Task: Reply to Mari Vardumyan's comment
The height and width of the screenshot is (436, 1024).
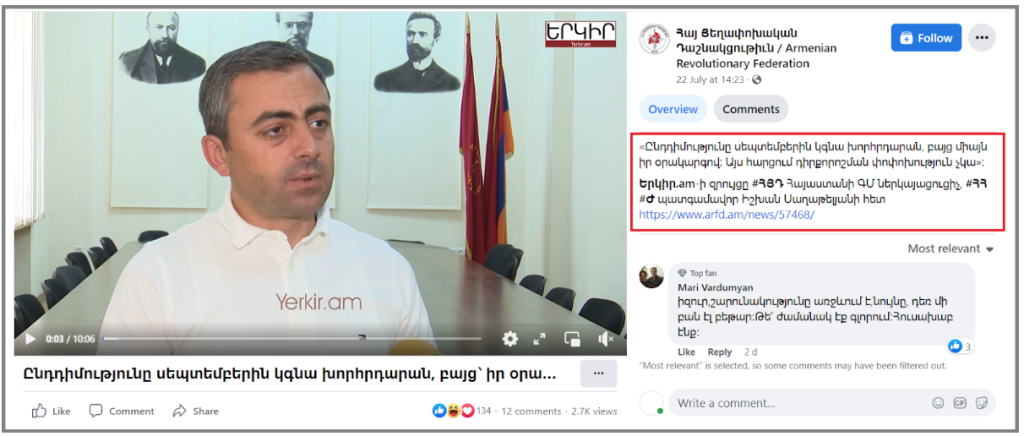Action: point(720,352)
